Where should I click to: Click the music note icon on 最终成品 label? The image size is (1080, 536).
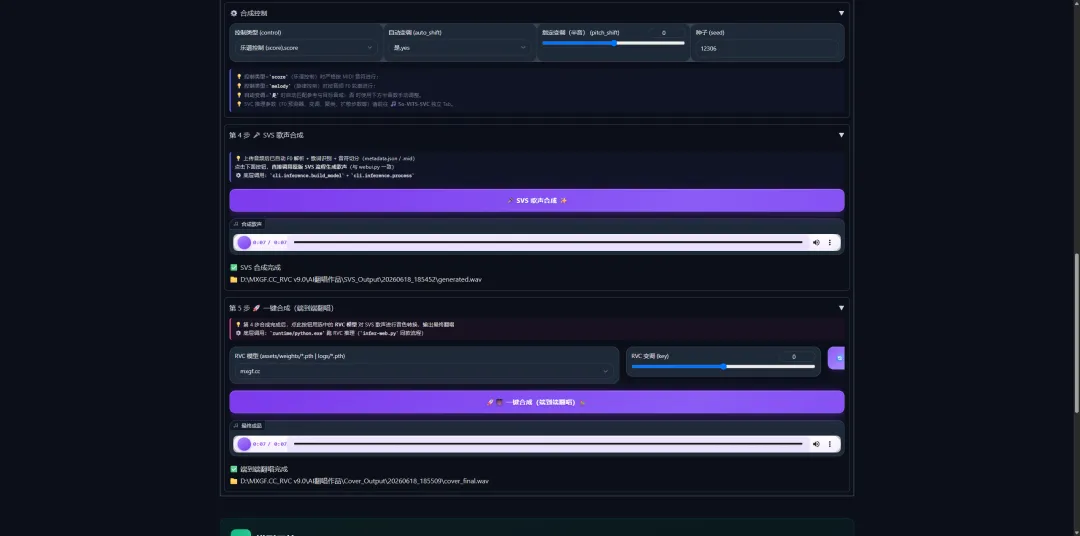(x=236, y=426)
